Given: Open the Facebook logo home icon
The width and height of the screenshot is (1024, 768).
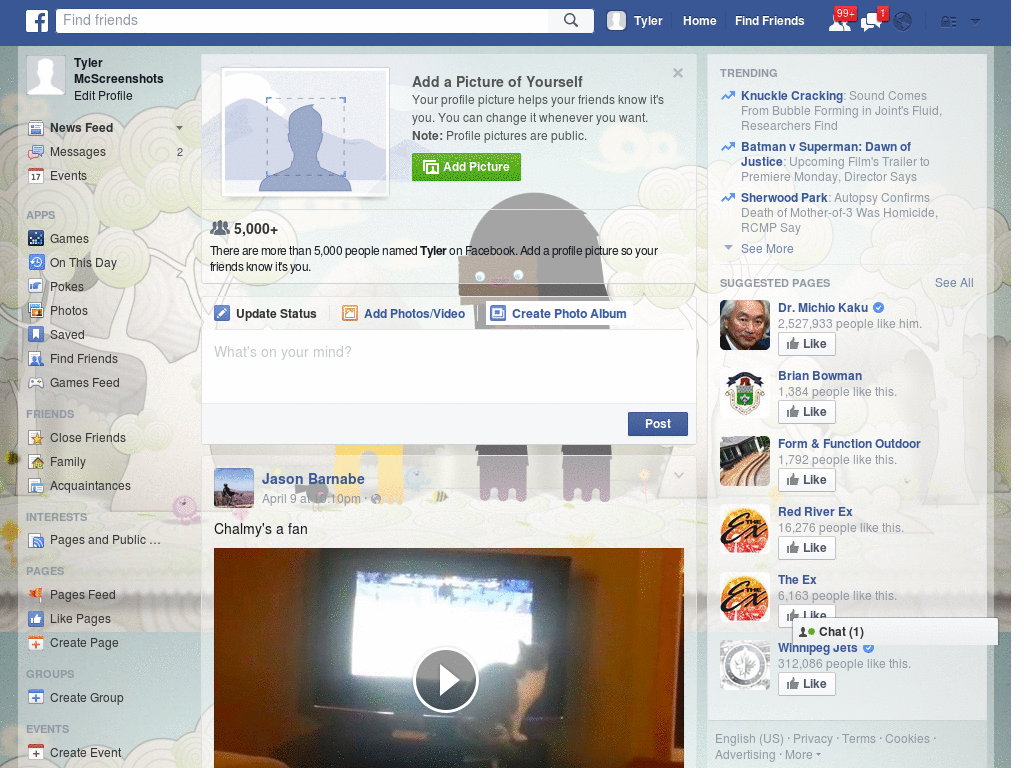Looking at the screenshot, I should click(37, 21).
